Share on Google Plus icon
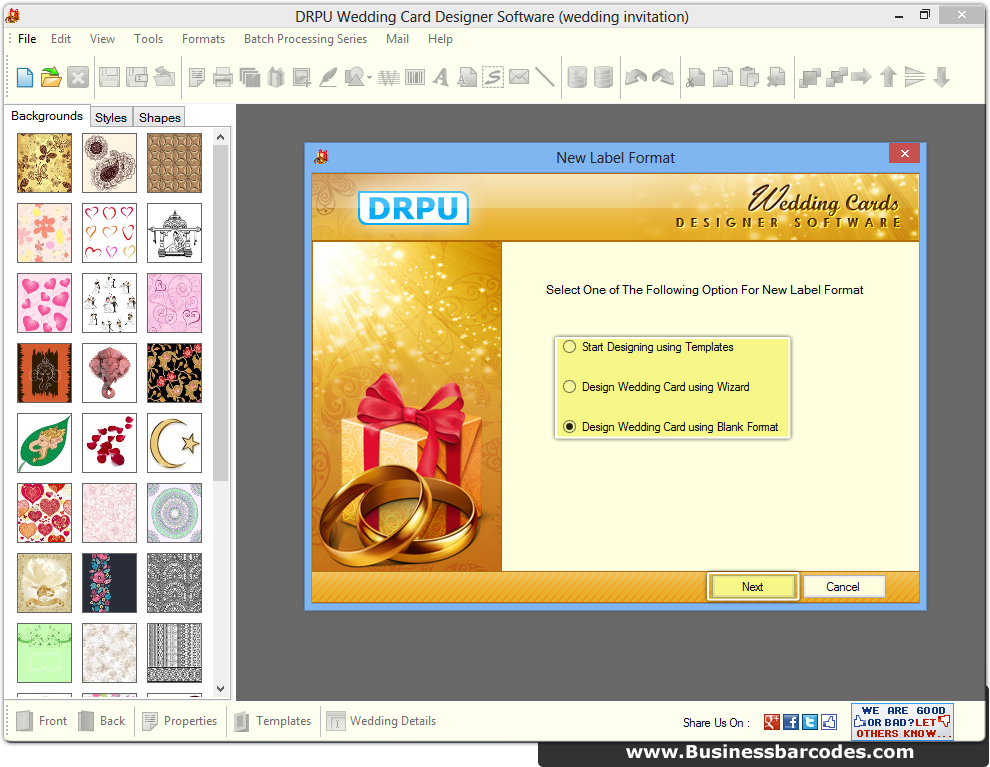990x767 pixels. [x=772, y=722]
